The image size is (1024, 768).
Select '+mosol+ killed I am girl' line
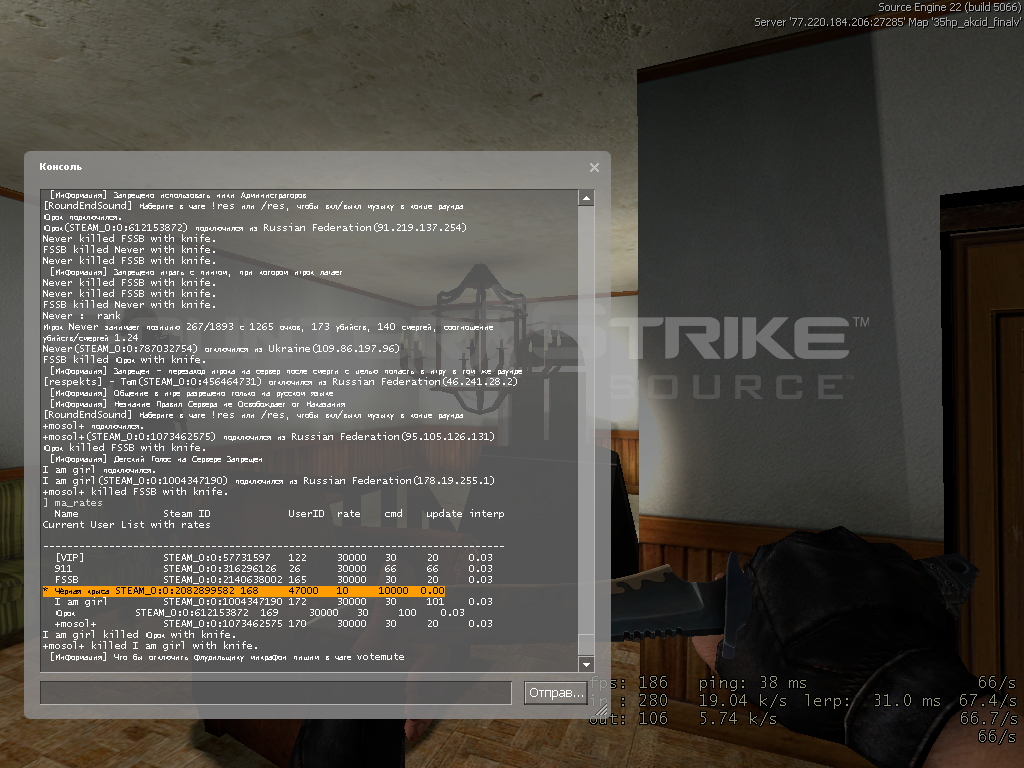tap(150, 646)
